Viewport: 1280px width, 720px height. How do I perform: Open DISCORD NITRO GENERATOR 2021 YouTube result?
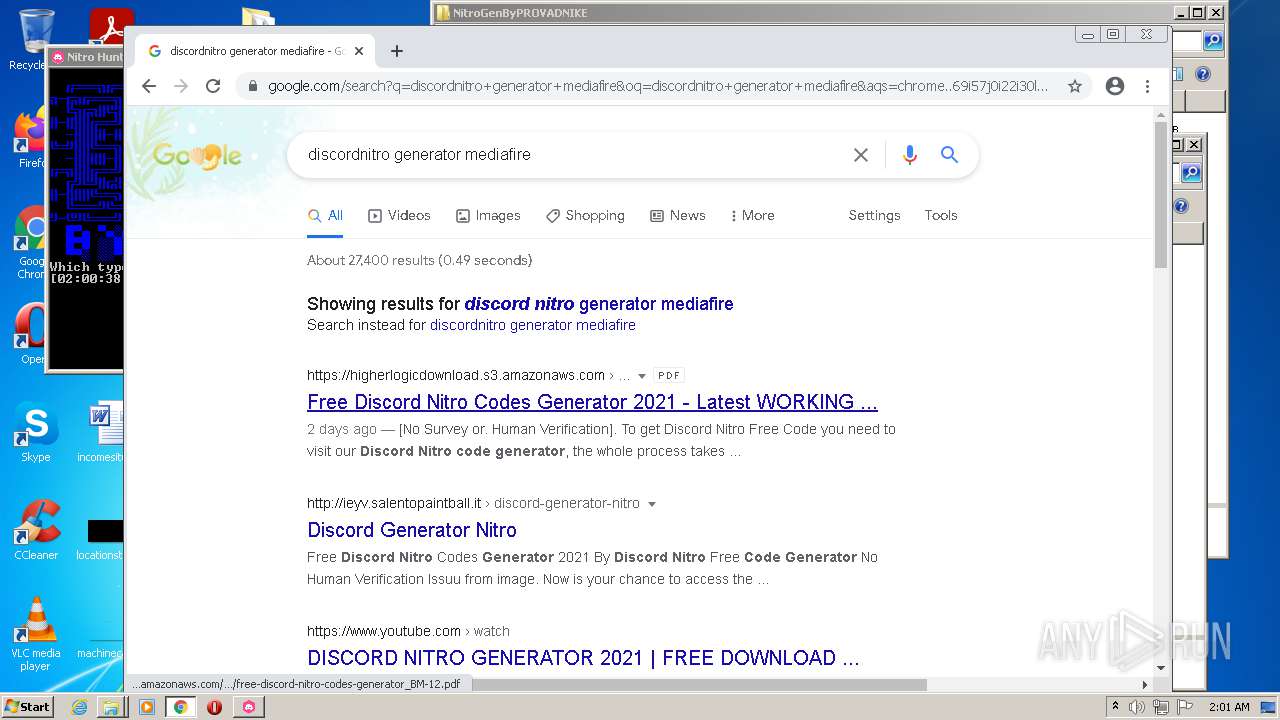(583, 658)
